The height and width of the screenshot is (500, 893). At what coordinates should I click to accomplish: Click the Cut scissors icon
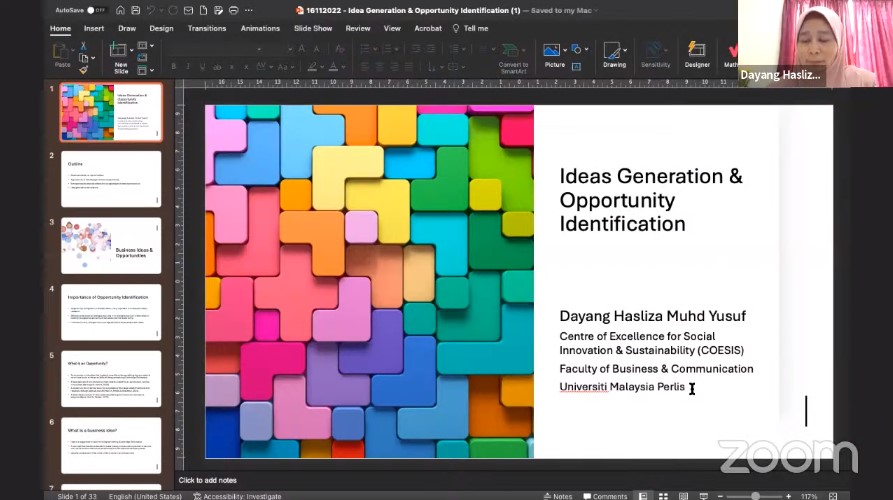coord(83,46)
